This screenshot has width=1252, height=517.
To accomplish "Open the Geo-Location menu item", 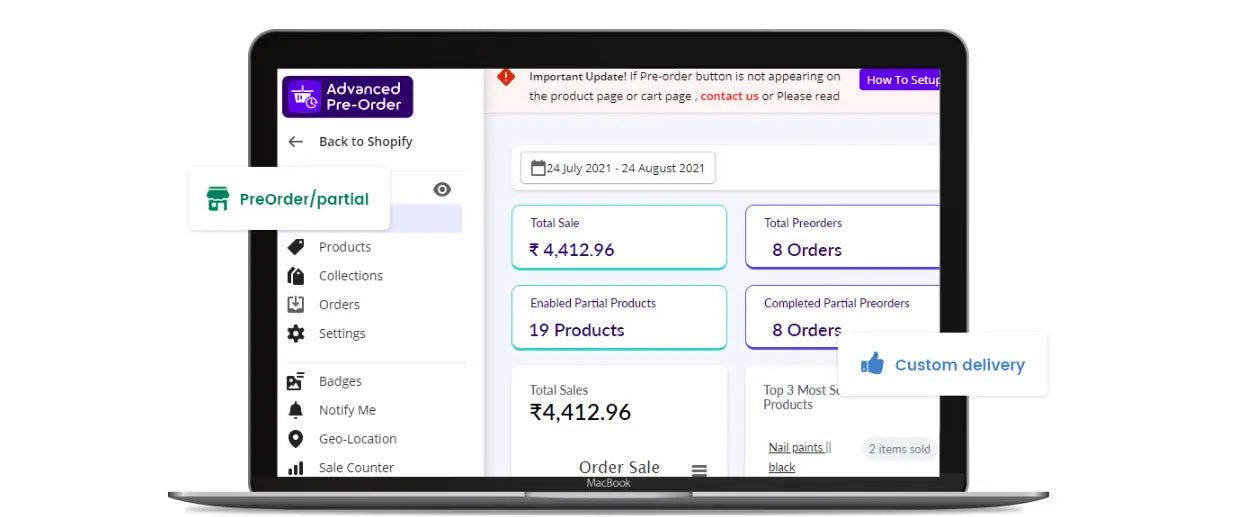I will (358, 439).
